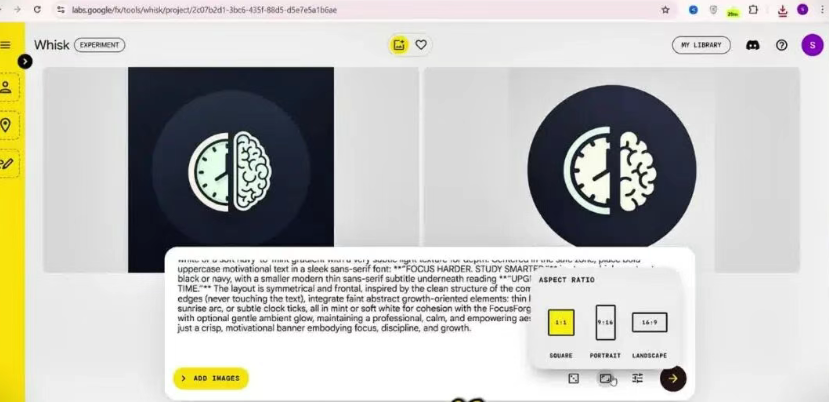The width and height of the screenshot is (829, 405).
Task: Submit prompt with the arrow button
Action: click(673, 378)
